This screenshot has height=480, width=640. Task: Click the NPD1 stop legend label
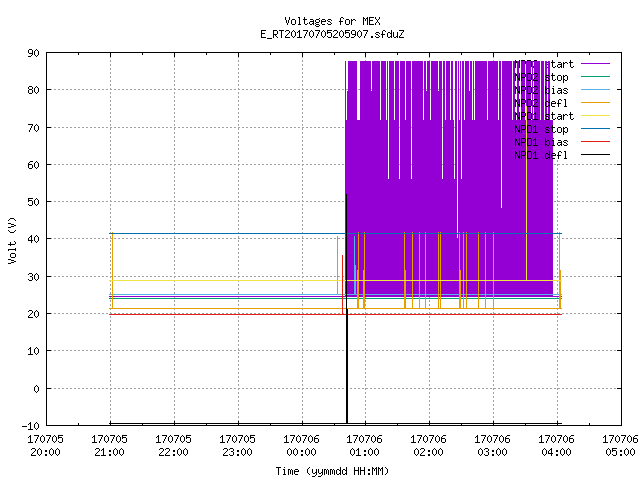tap(541, 129)
